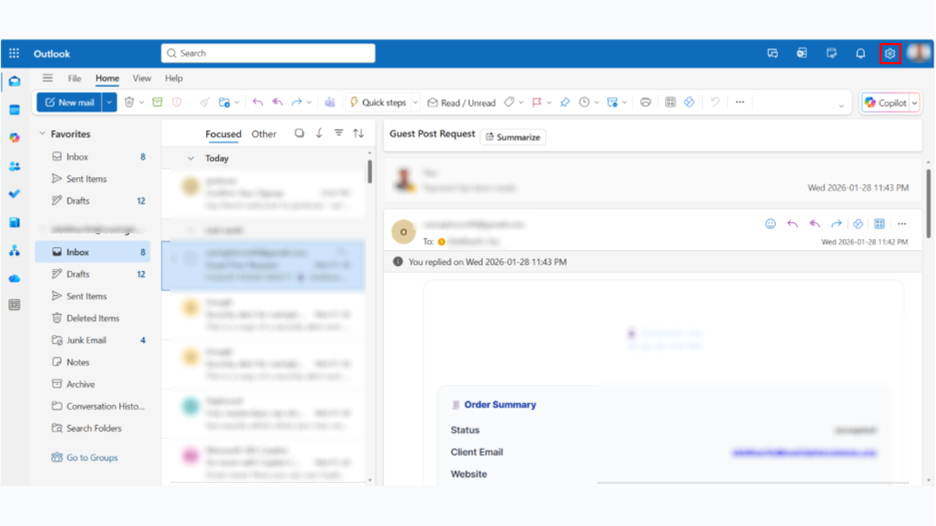Follow the Go to Groups link
The height and width of the screenshot is (526, 936).
[91, 458]
